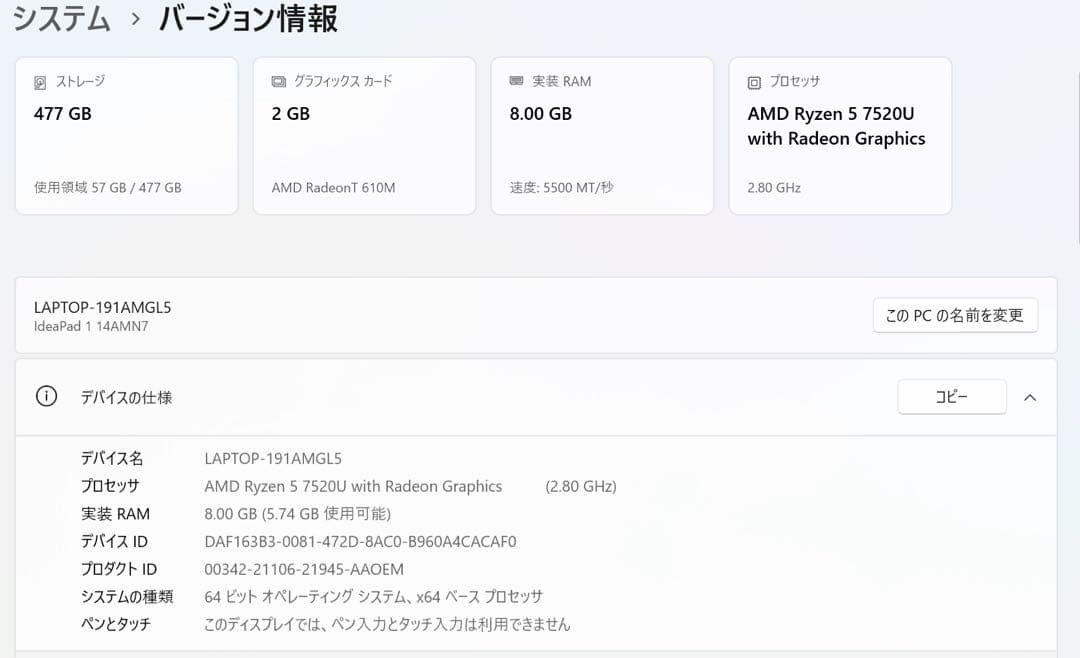Click the コピー button for device specifications
The image size is (1080, 658).
coord(951,396)
